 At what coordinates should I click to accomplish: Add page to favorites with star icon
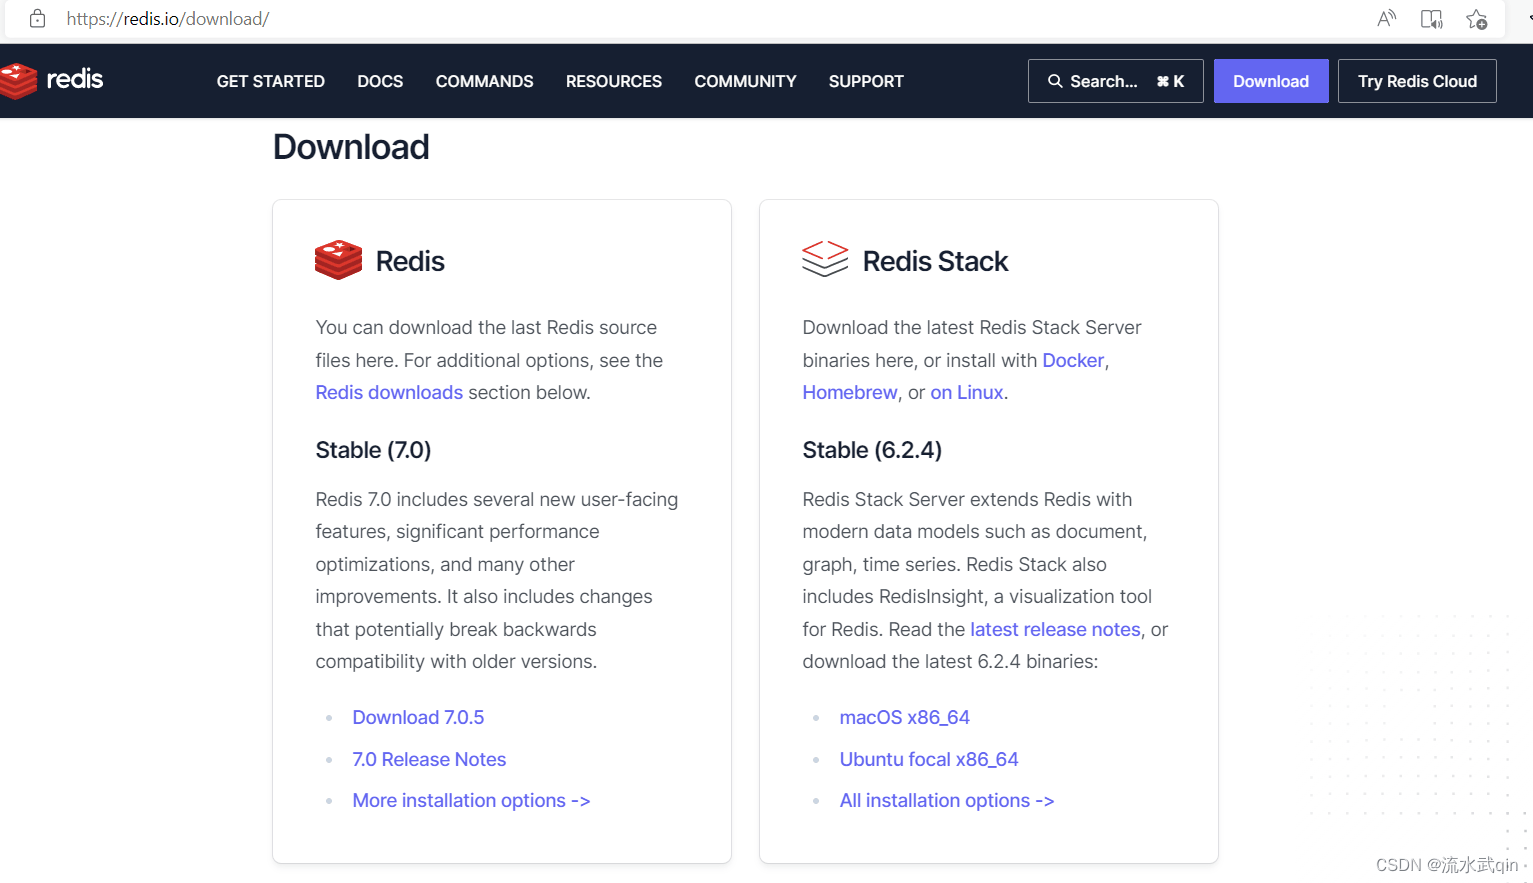pos(1476,19)
